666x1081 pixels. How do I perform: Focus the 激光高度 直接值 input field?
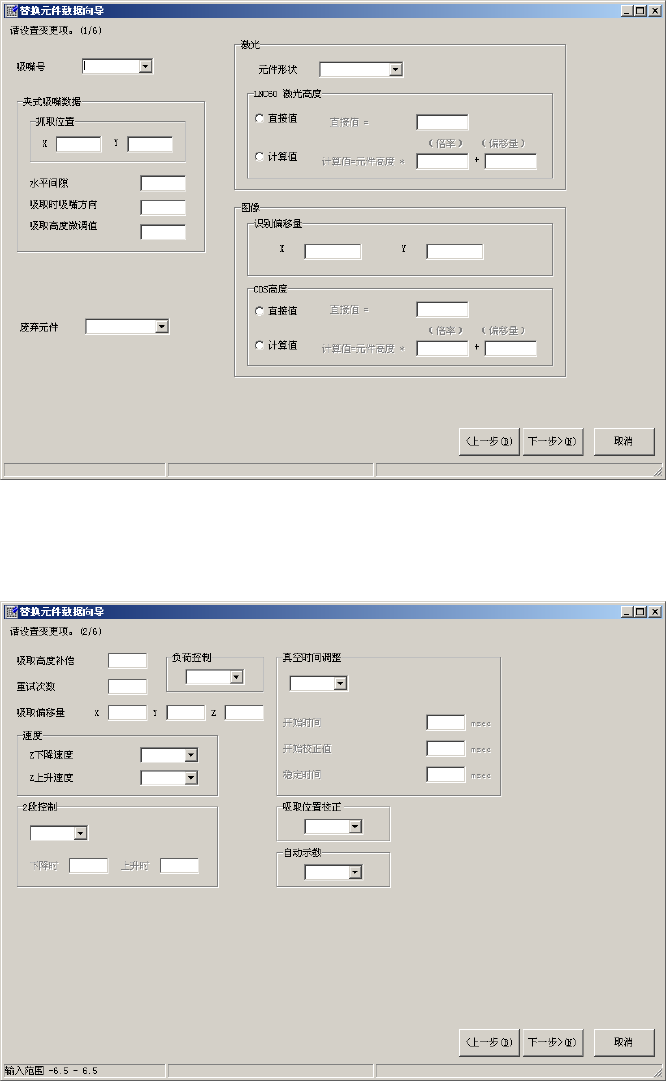pos(443,123)
